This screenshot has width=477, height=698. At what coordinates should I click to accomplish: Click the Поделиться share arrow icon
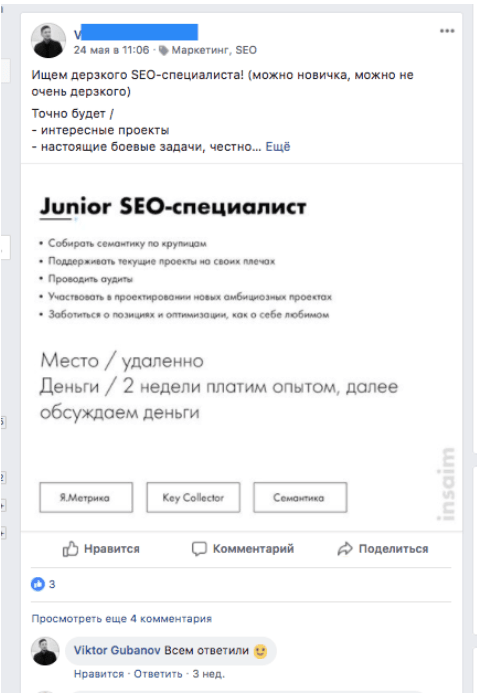pos(345,549)
